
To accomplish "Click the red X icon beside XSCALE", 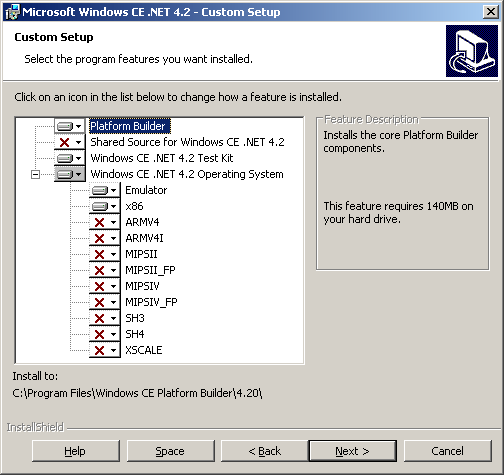I will point(99,350).
